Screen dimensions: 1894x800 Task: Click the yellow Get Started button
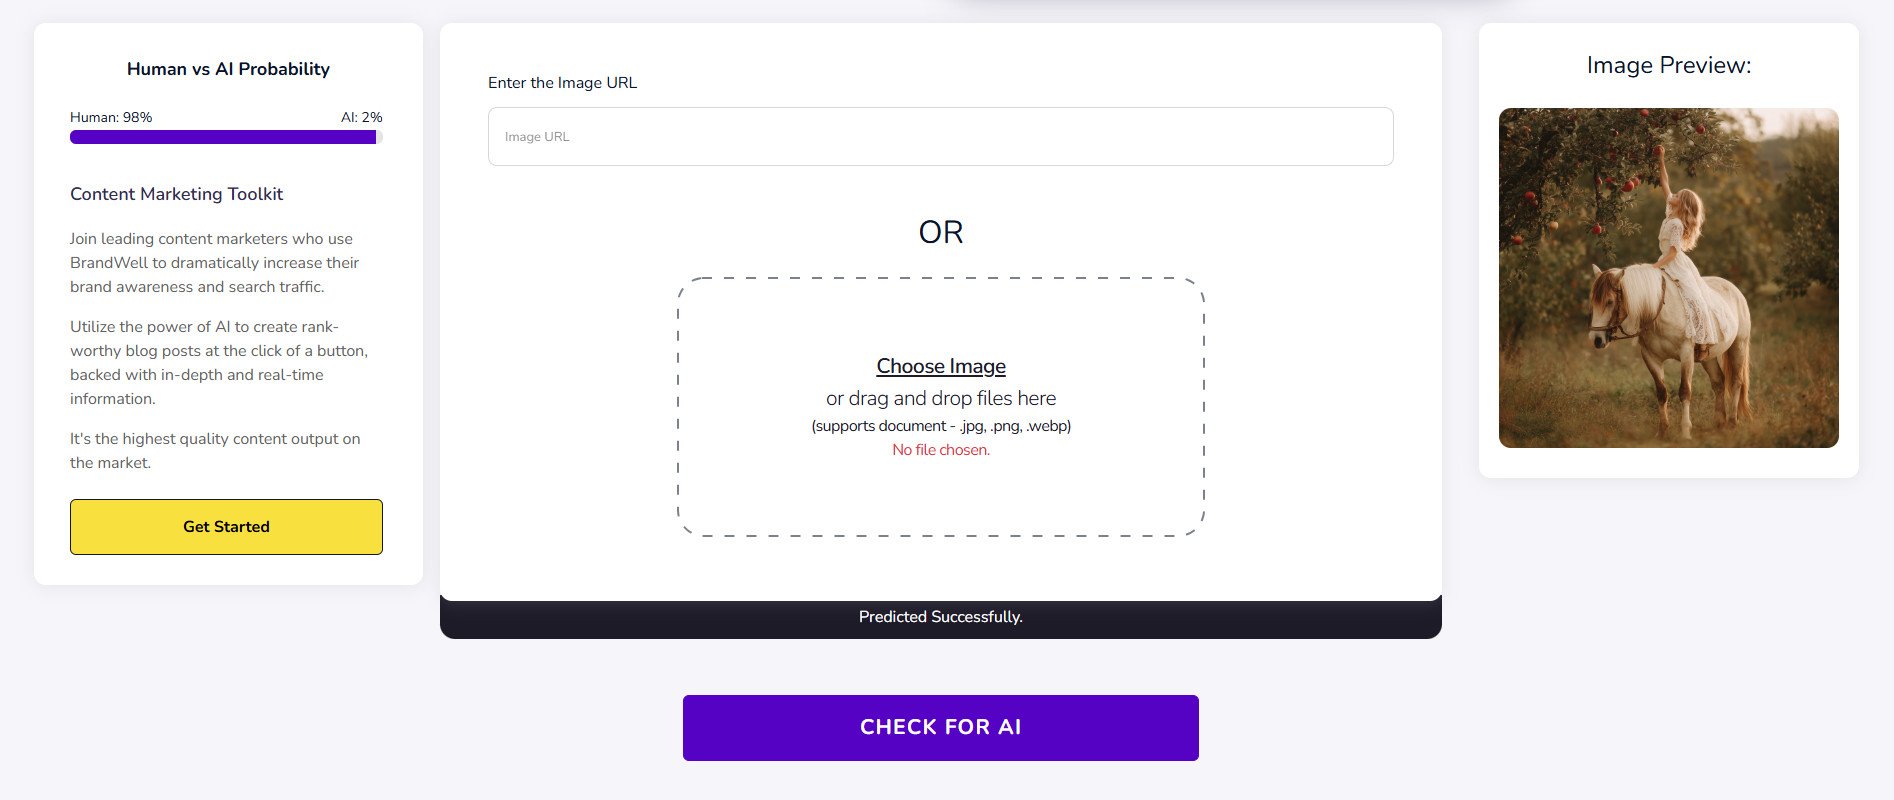pyautogui.click(x=226, y=527)
